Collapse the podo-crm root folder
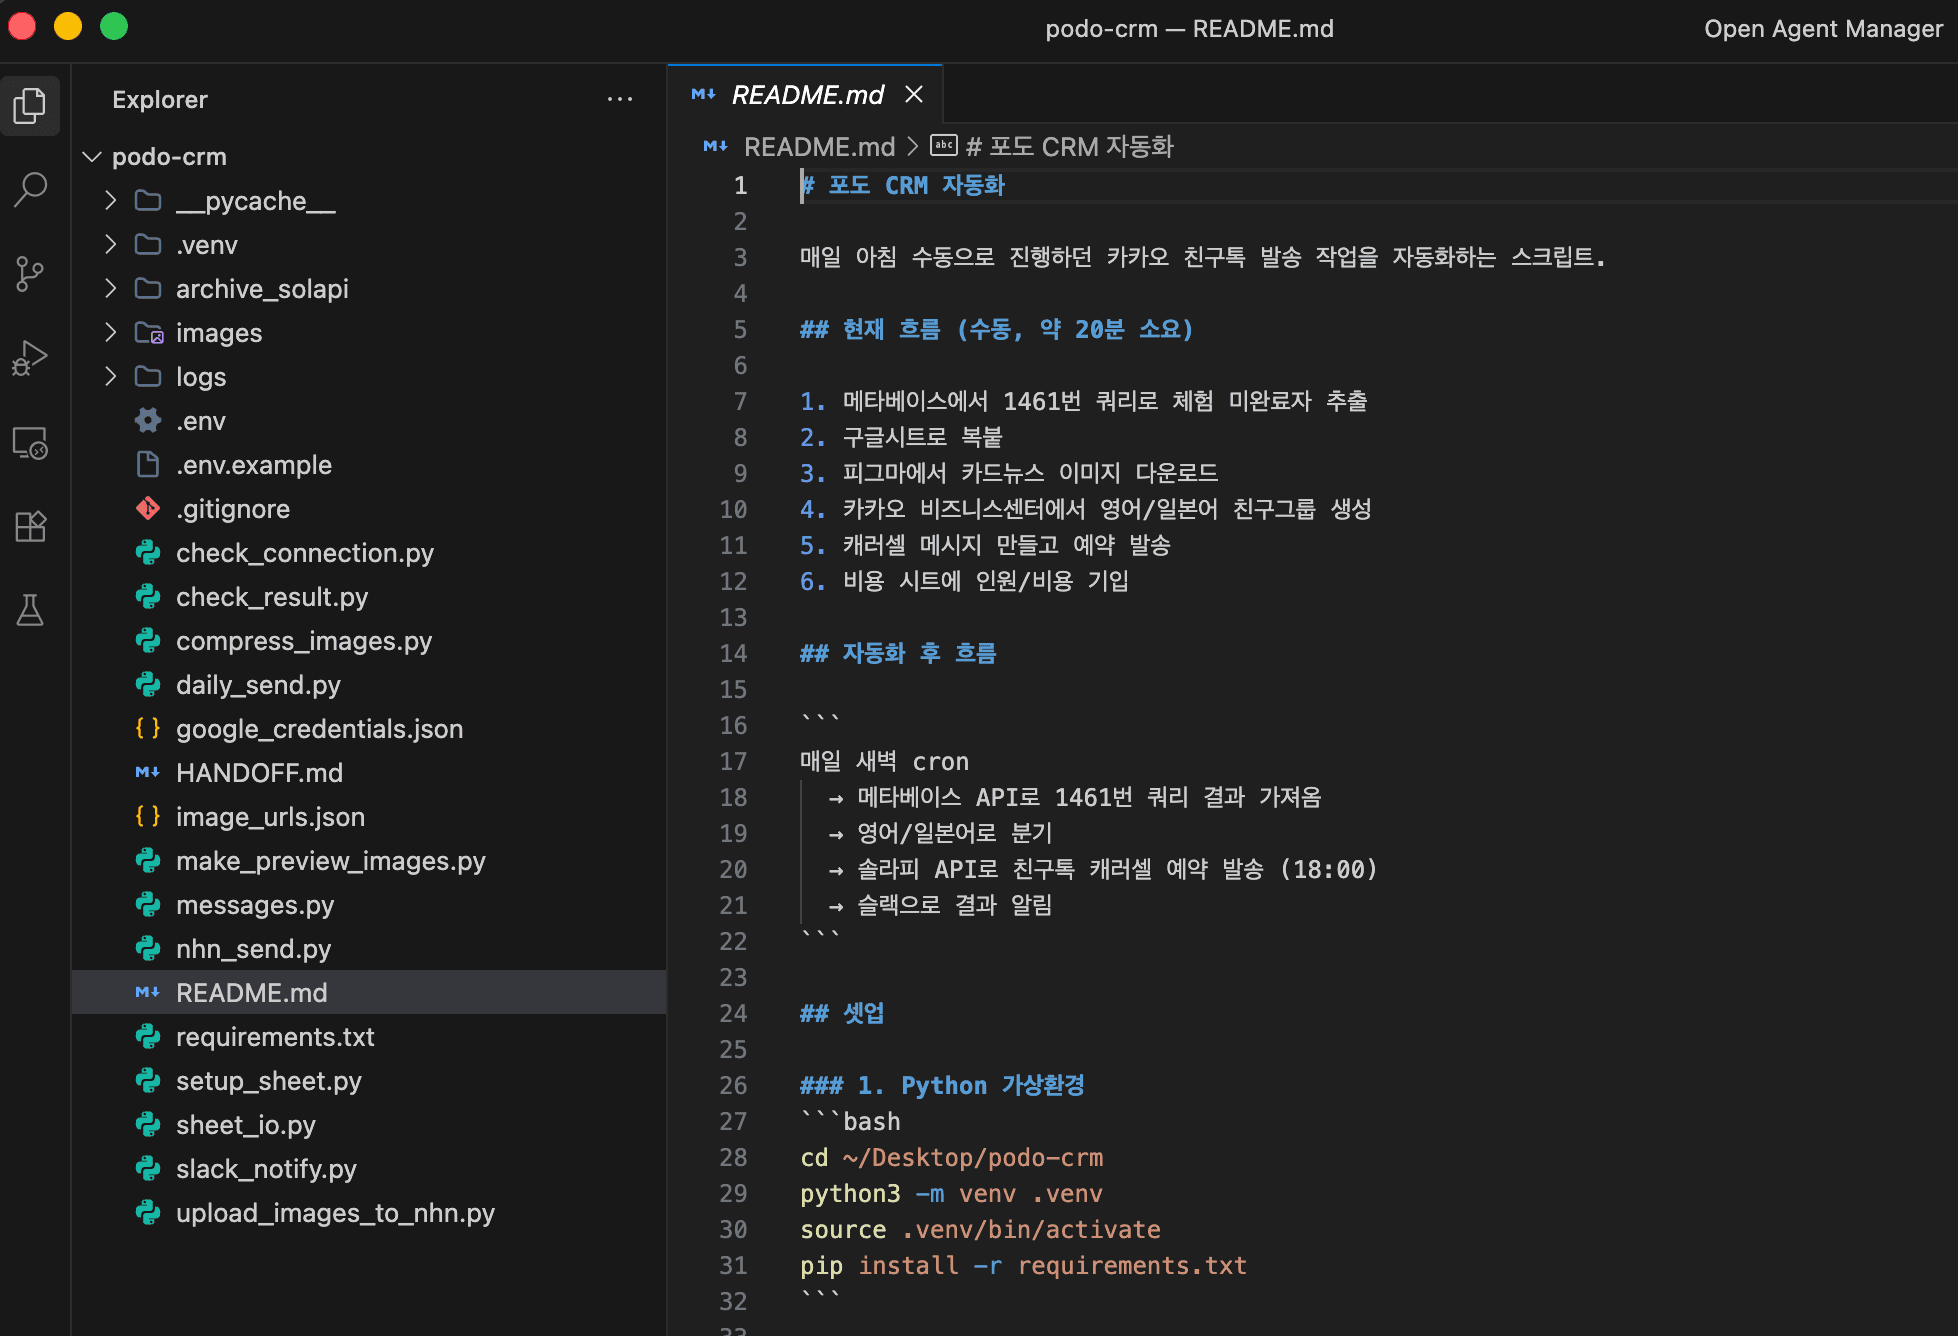Screen dimensions: 1958x1336 [x=369, y=157]
